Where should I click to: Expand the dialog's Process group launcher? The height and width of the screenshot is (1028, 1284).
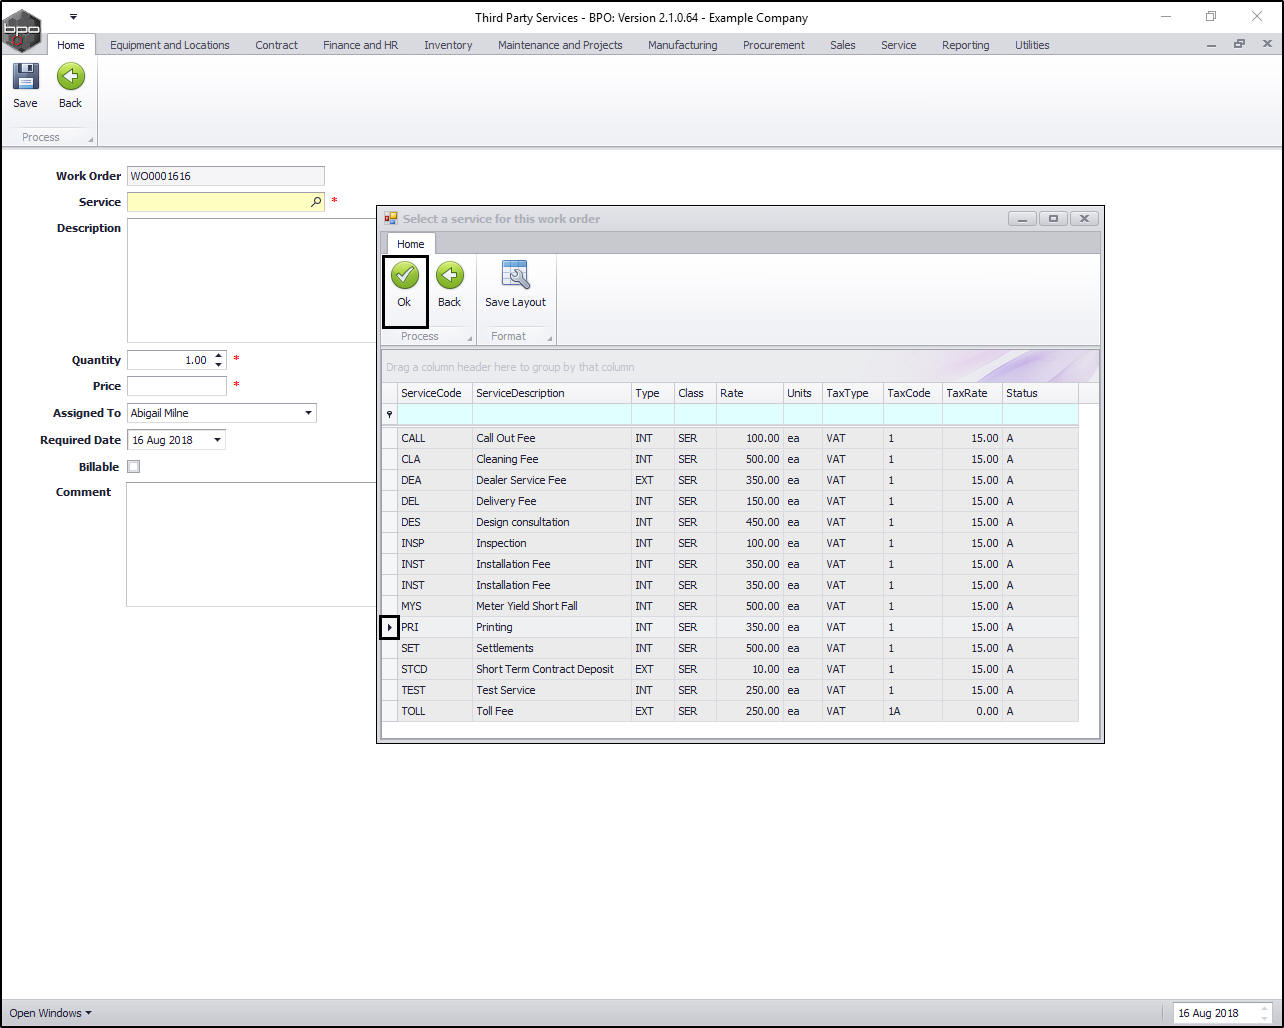pos(470,338)
